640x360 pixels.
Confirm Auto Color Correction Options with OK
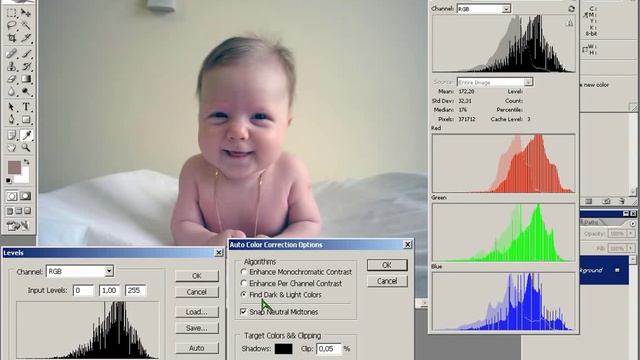[x=387, y=265]
